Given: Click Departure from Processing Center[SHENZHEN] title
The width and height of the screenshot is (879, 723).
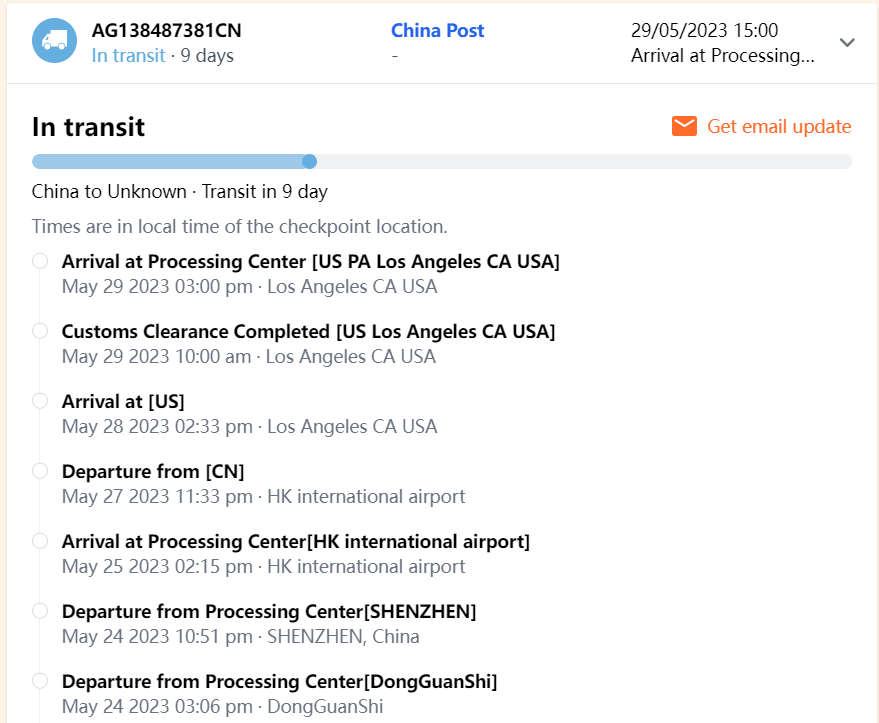Looking at the screenshot, I should (269, 611).
